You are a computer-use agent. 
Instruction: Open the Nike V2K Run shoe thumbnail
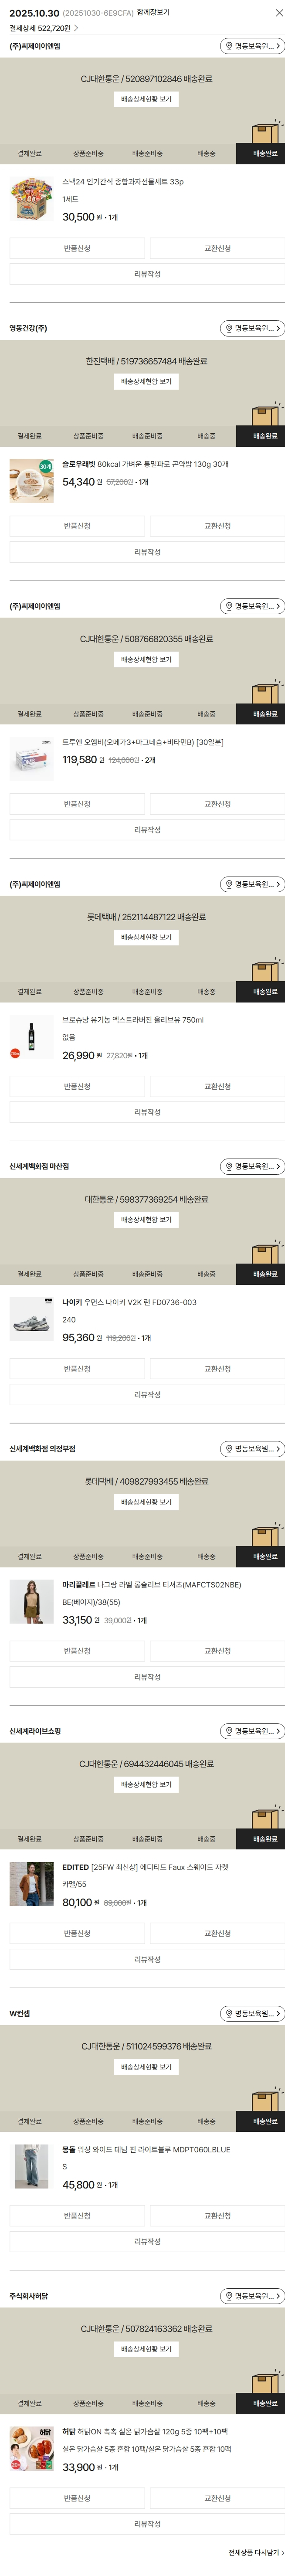[31, 1320]
